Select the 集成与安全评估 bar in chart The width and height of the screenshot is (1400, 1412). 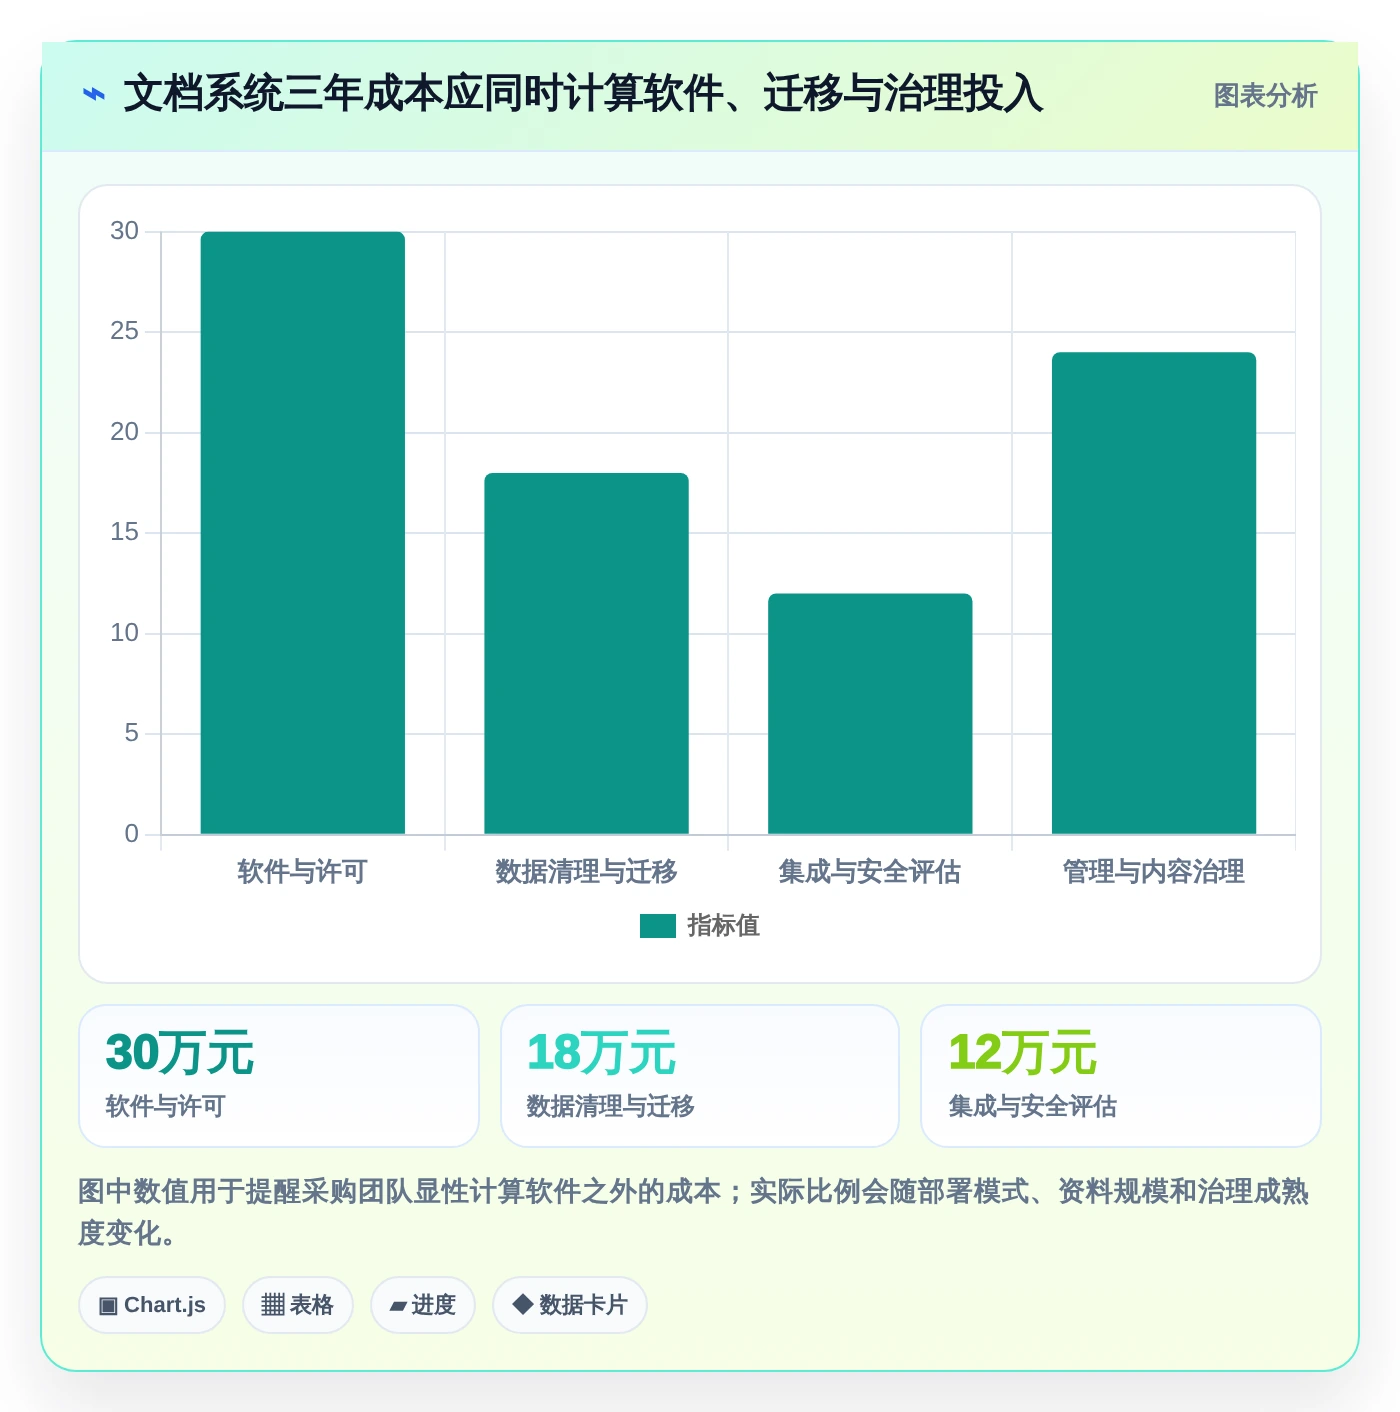point(870,714)
